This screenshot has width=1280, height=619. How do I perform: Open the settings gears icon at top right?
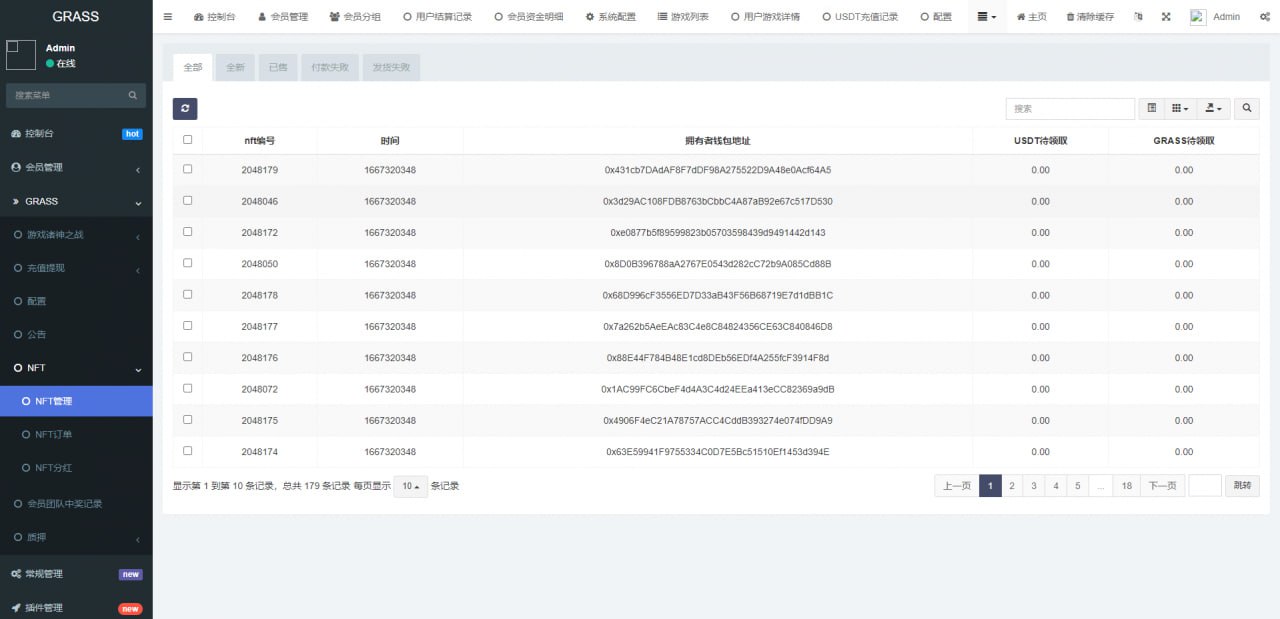(x=1265, y=17)
